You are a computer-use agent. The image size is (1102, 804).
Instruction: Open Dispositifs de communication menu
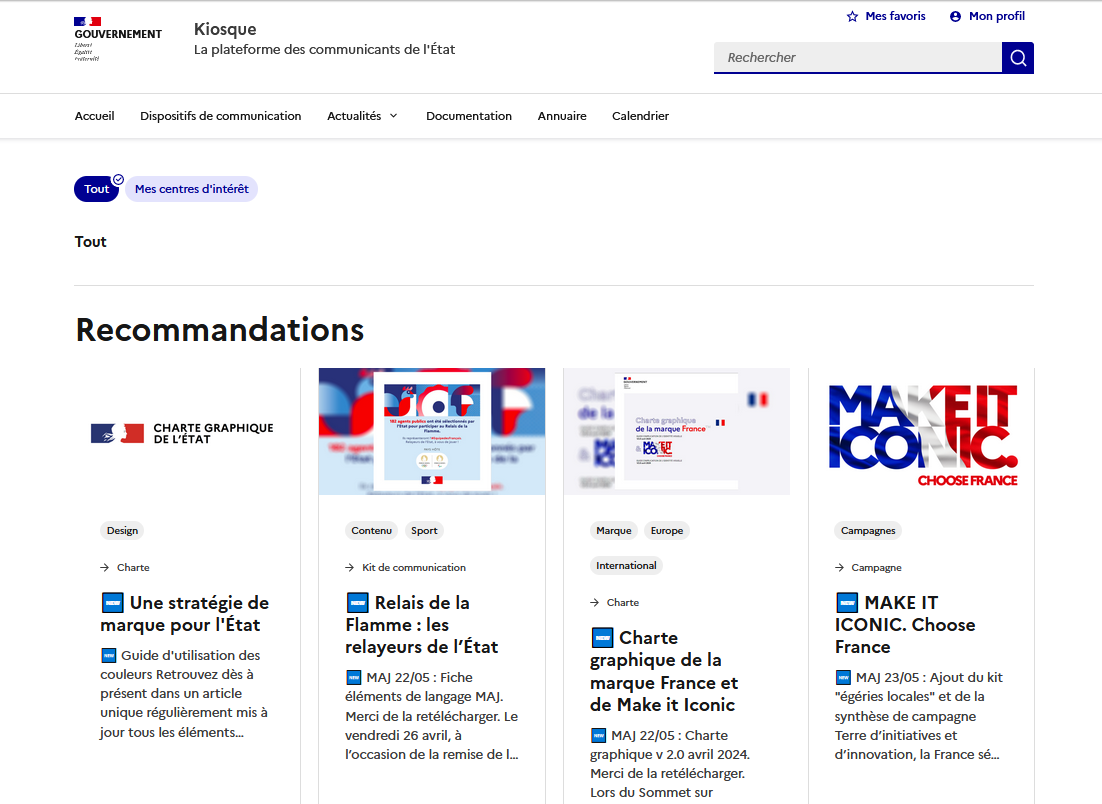point(221,116)
